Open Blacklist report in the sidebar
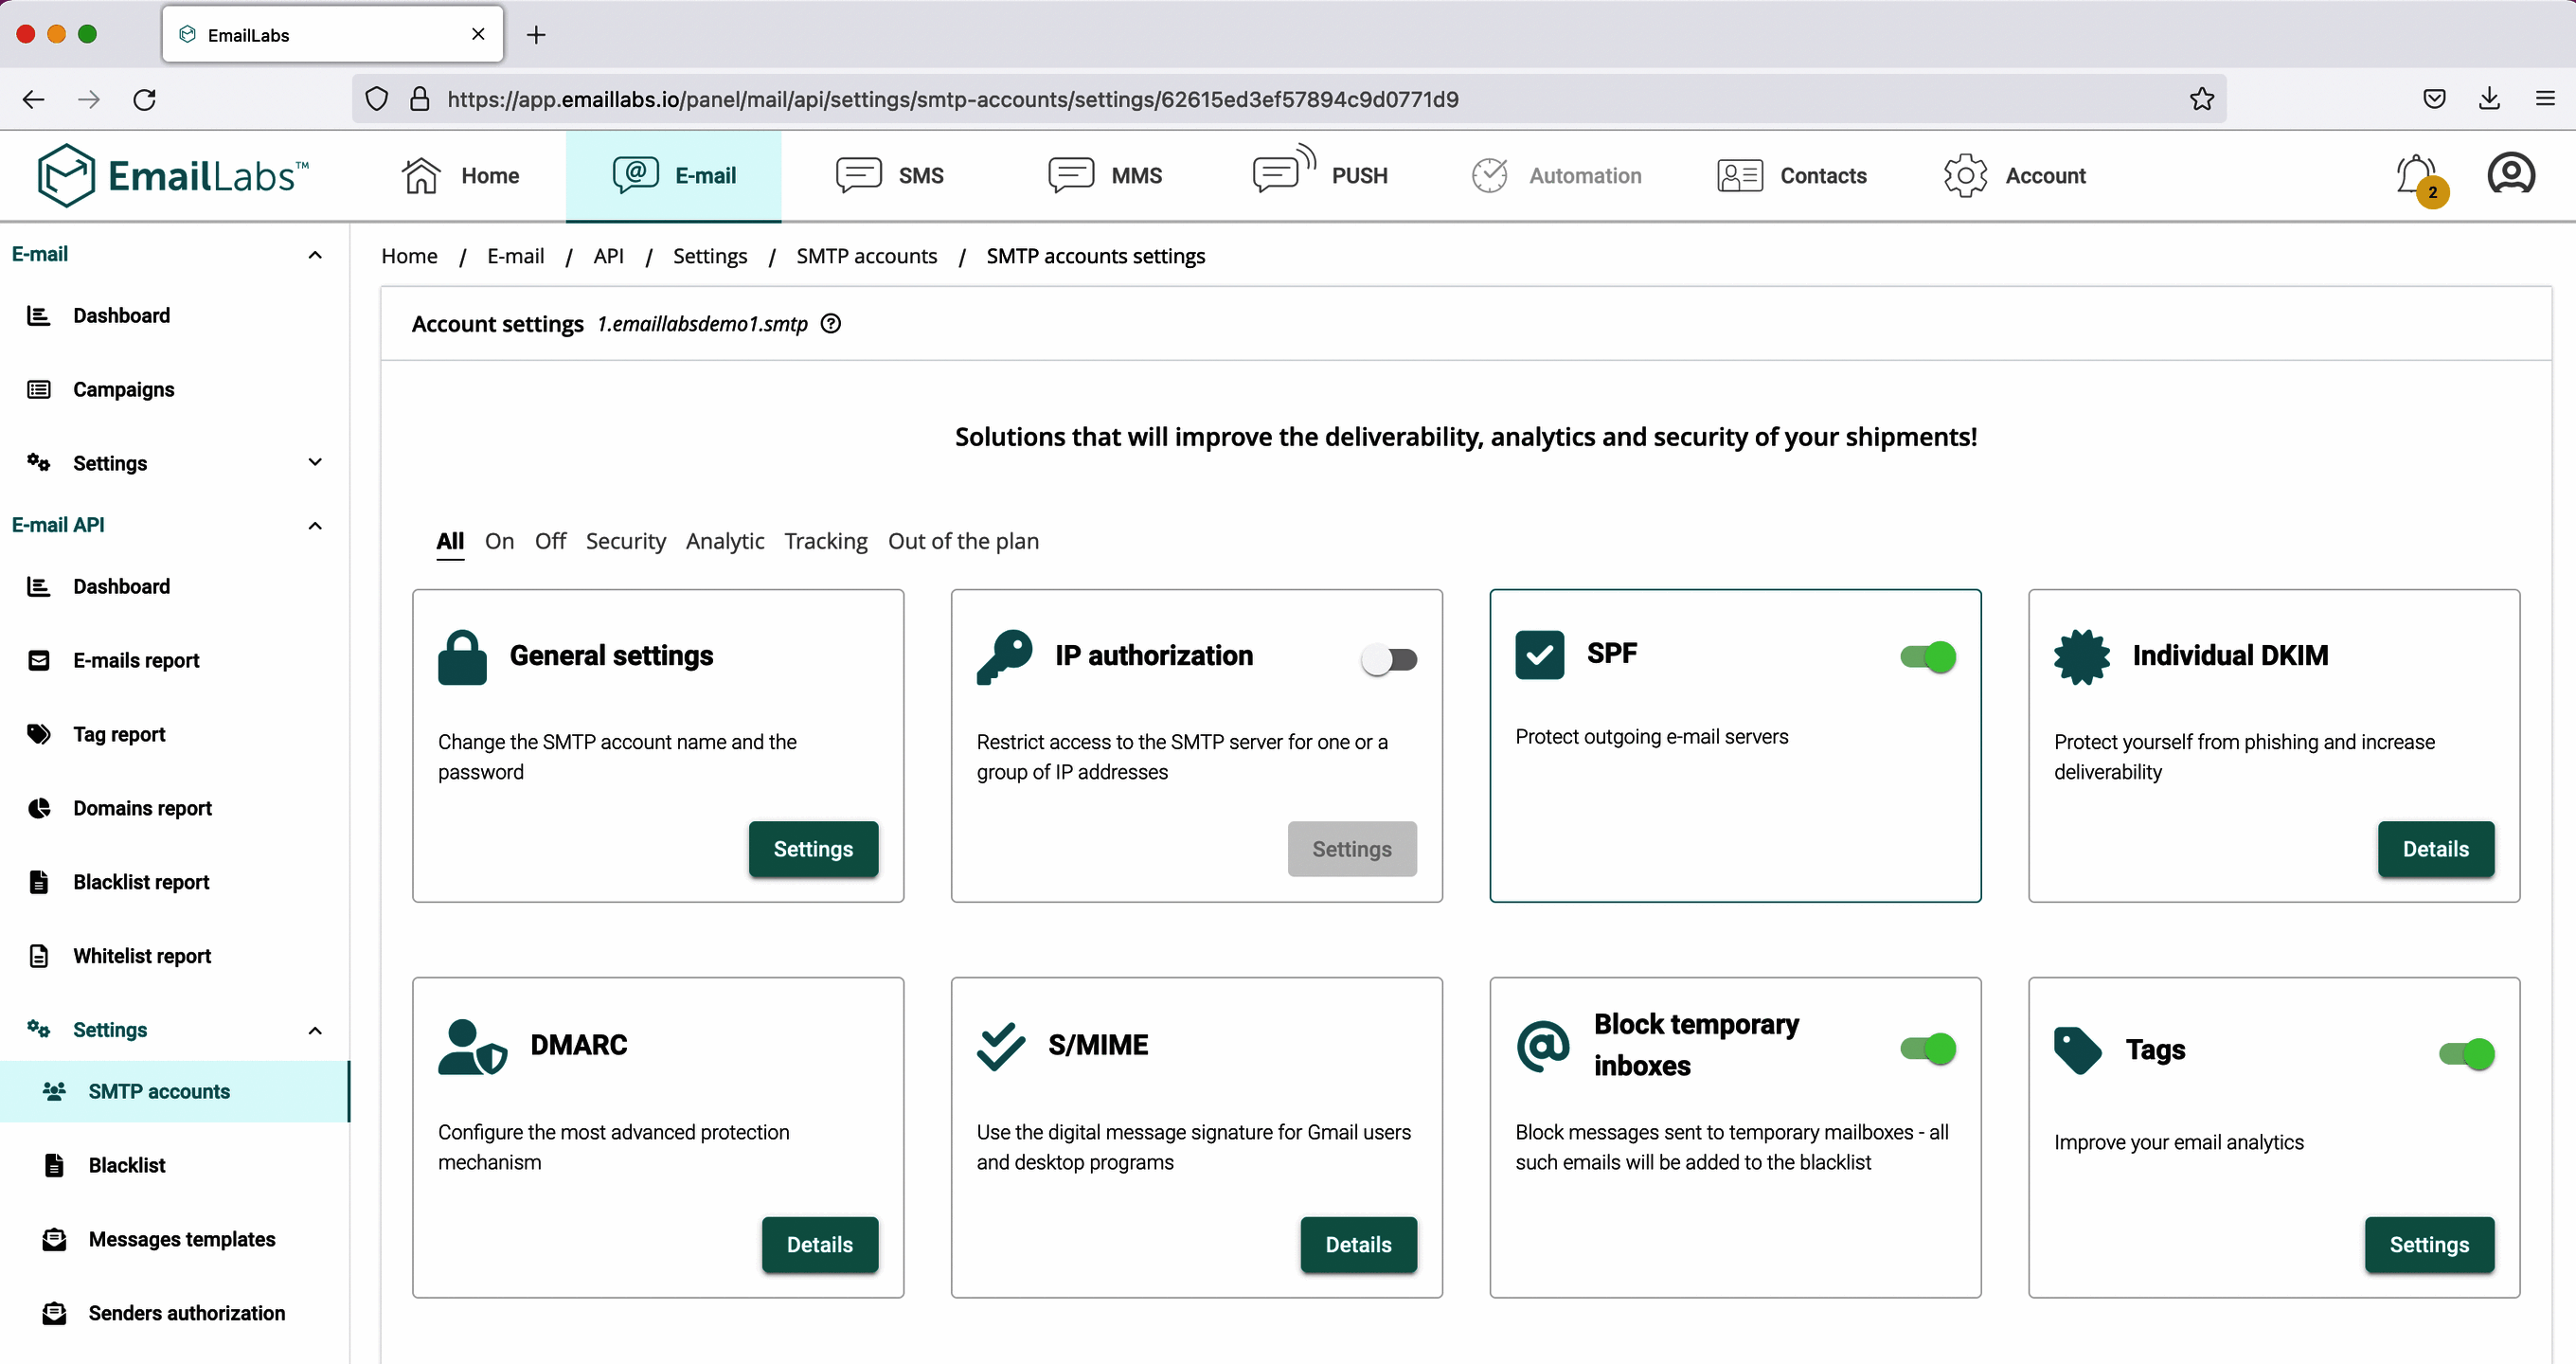This screenshot has height=1364, width=2576. 141,881
